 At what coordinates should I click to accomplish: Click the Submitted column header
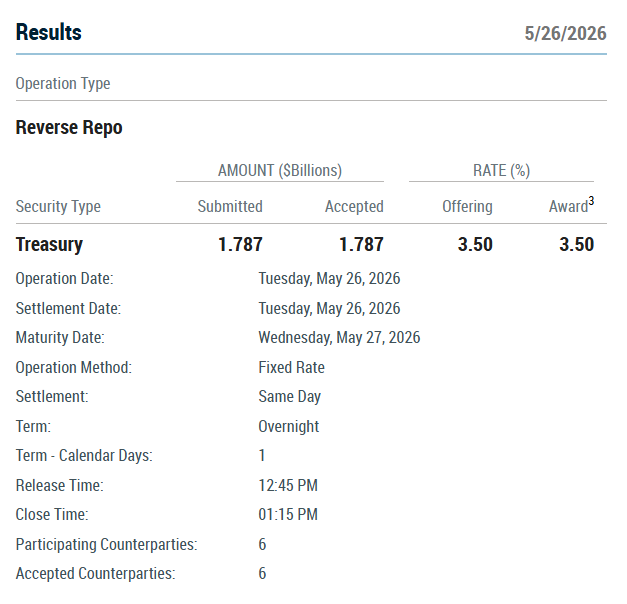pyautogui.click(x=230, y=206)
